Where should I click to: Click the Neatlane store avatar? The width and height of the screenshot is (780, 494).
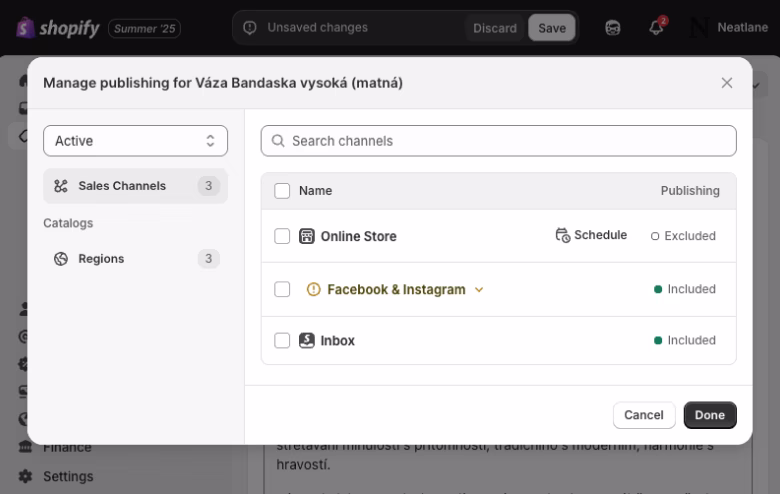699,27
